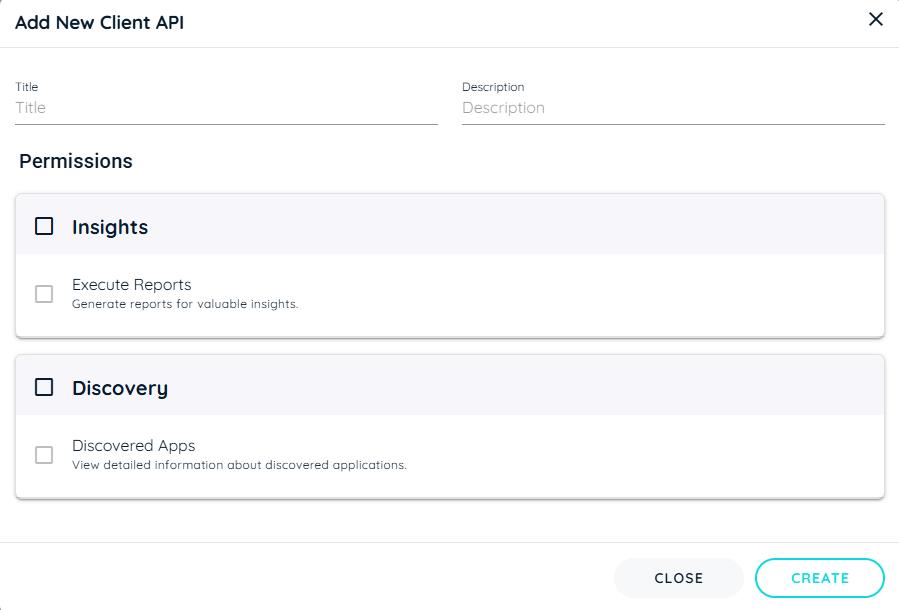
Task: Click the small Description field label
Action: [x=493, y=87]
